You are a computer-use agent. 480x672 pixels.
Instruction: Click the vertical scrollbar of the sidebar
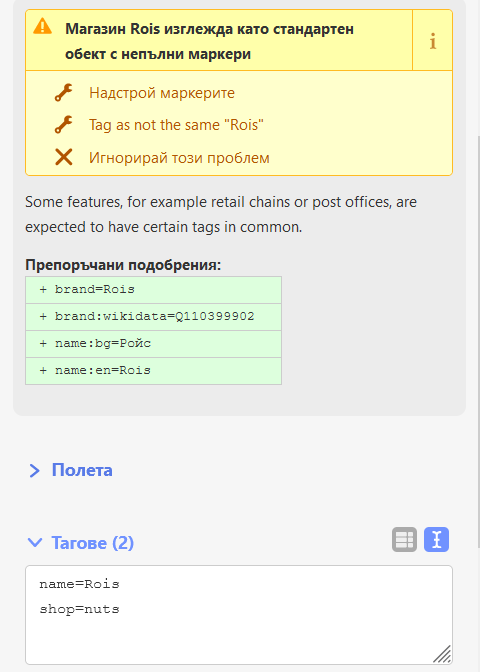477,343
